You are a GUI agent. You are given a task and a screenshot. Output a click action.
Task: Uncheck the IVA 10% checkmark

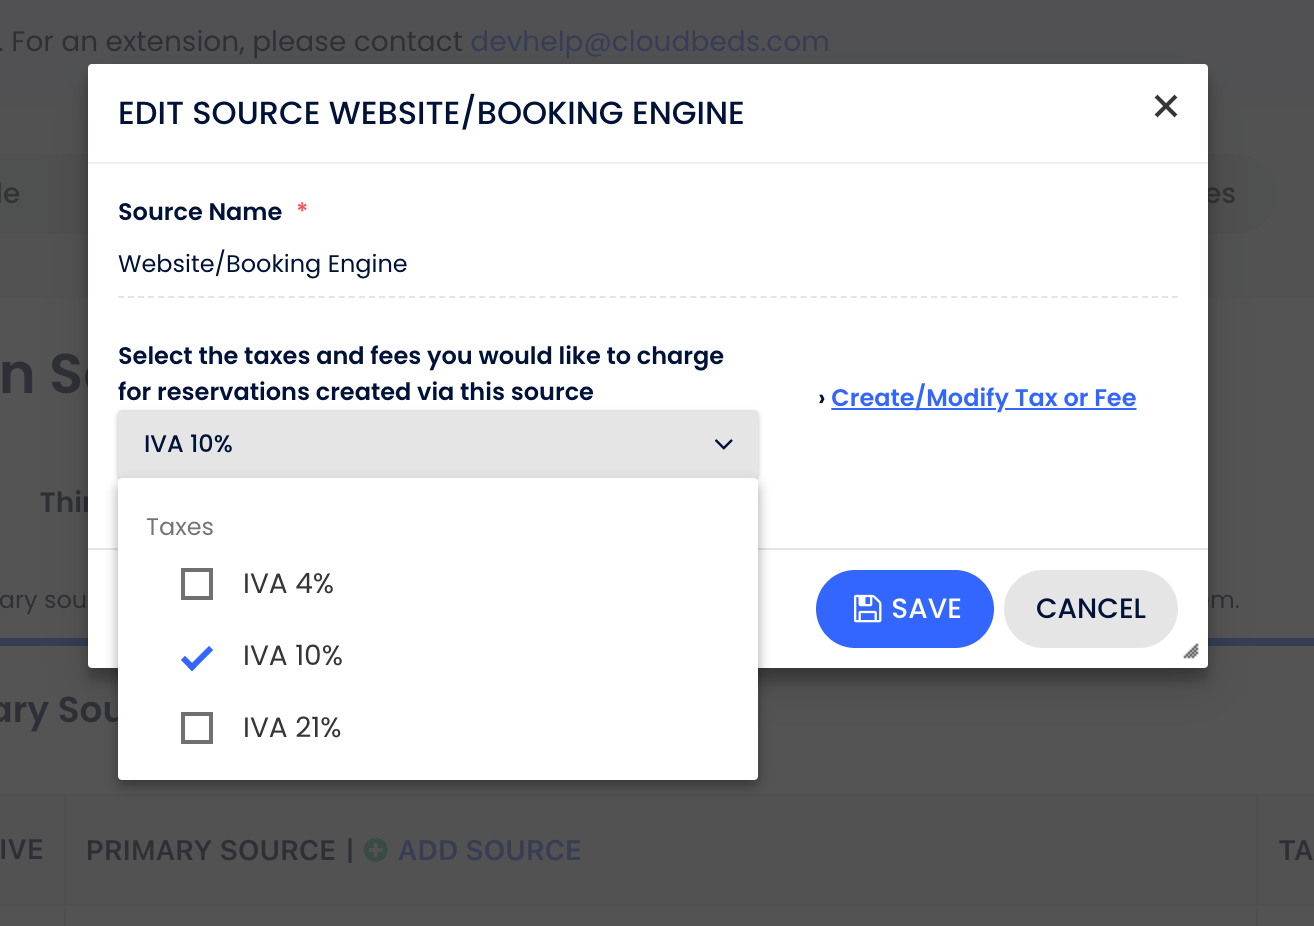point(197,656)
